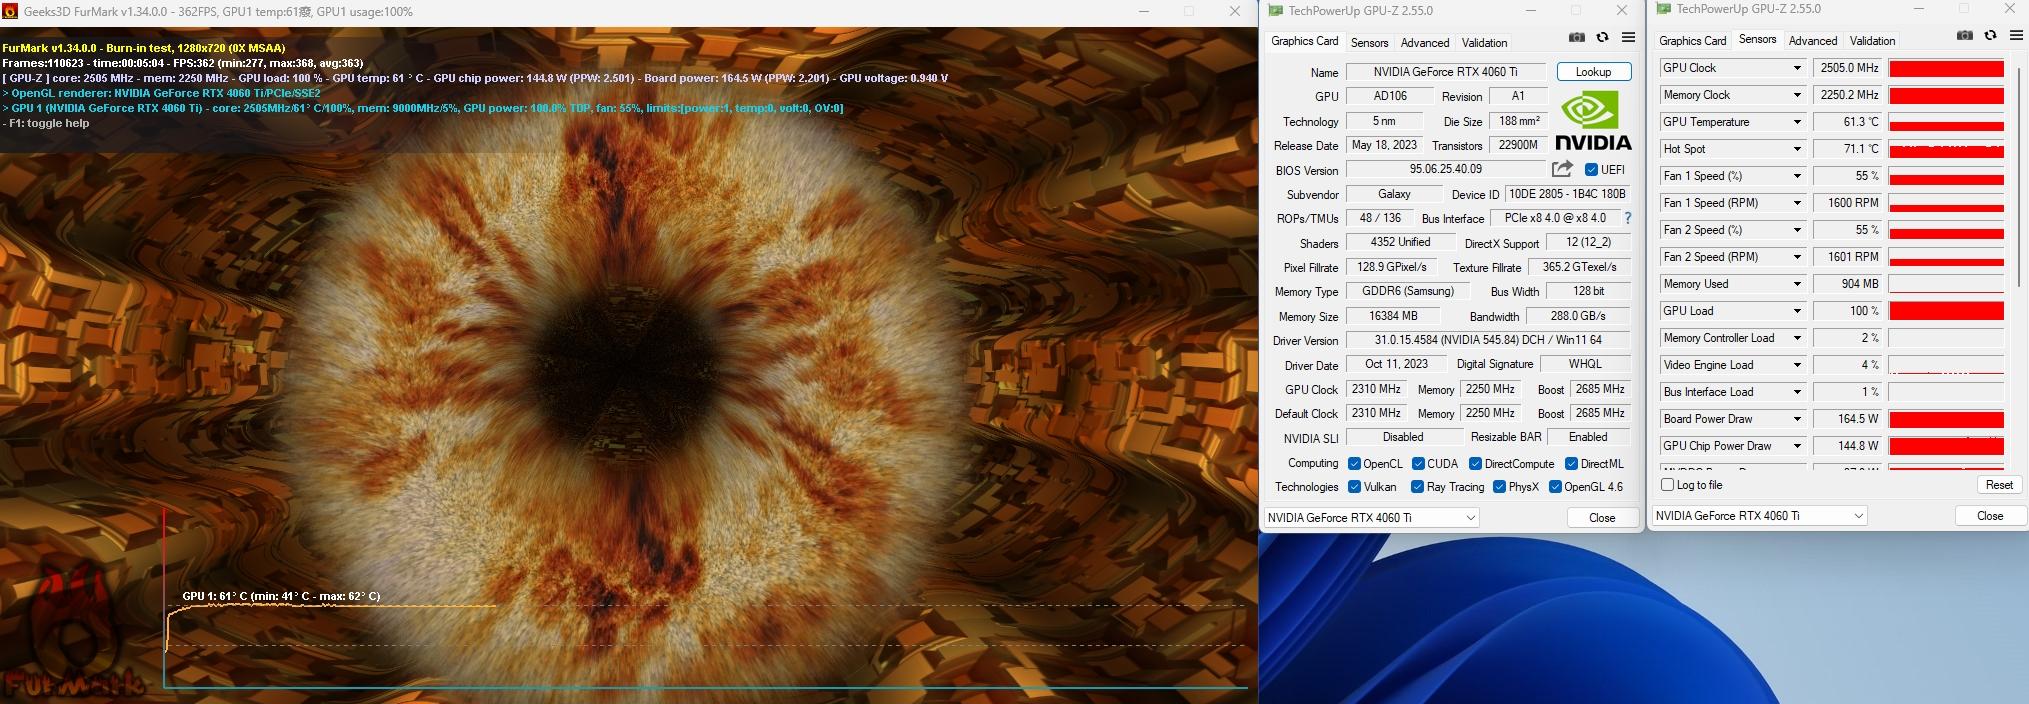The image size is (2029, 704).
Task: Click the refresh icon in Graphics Card window
Action: pos(1603,37)
